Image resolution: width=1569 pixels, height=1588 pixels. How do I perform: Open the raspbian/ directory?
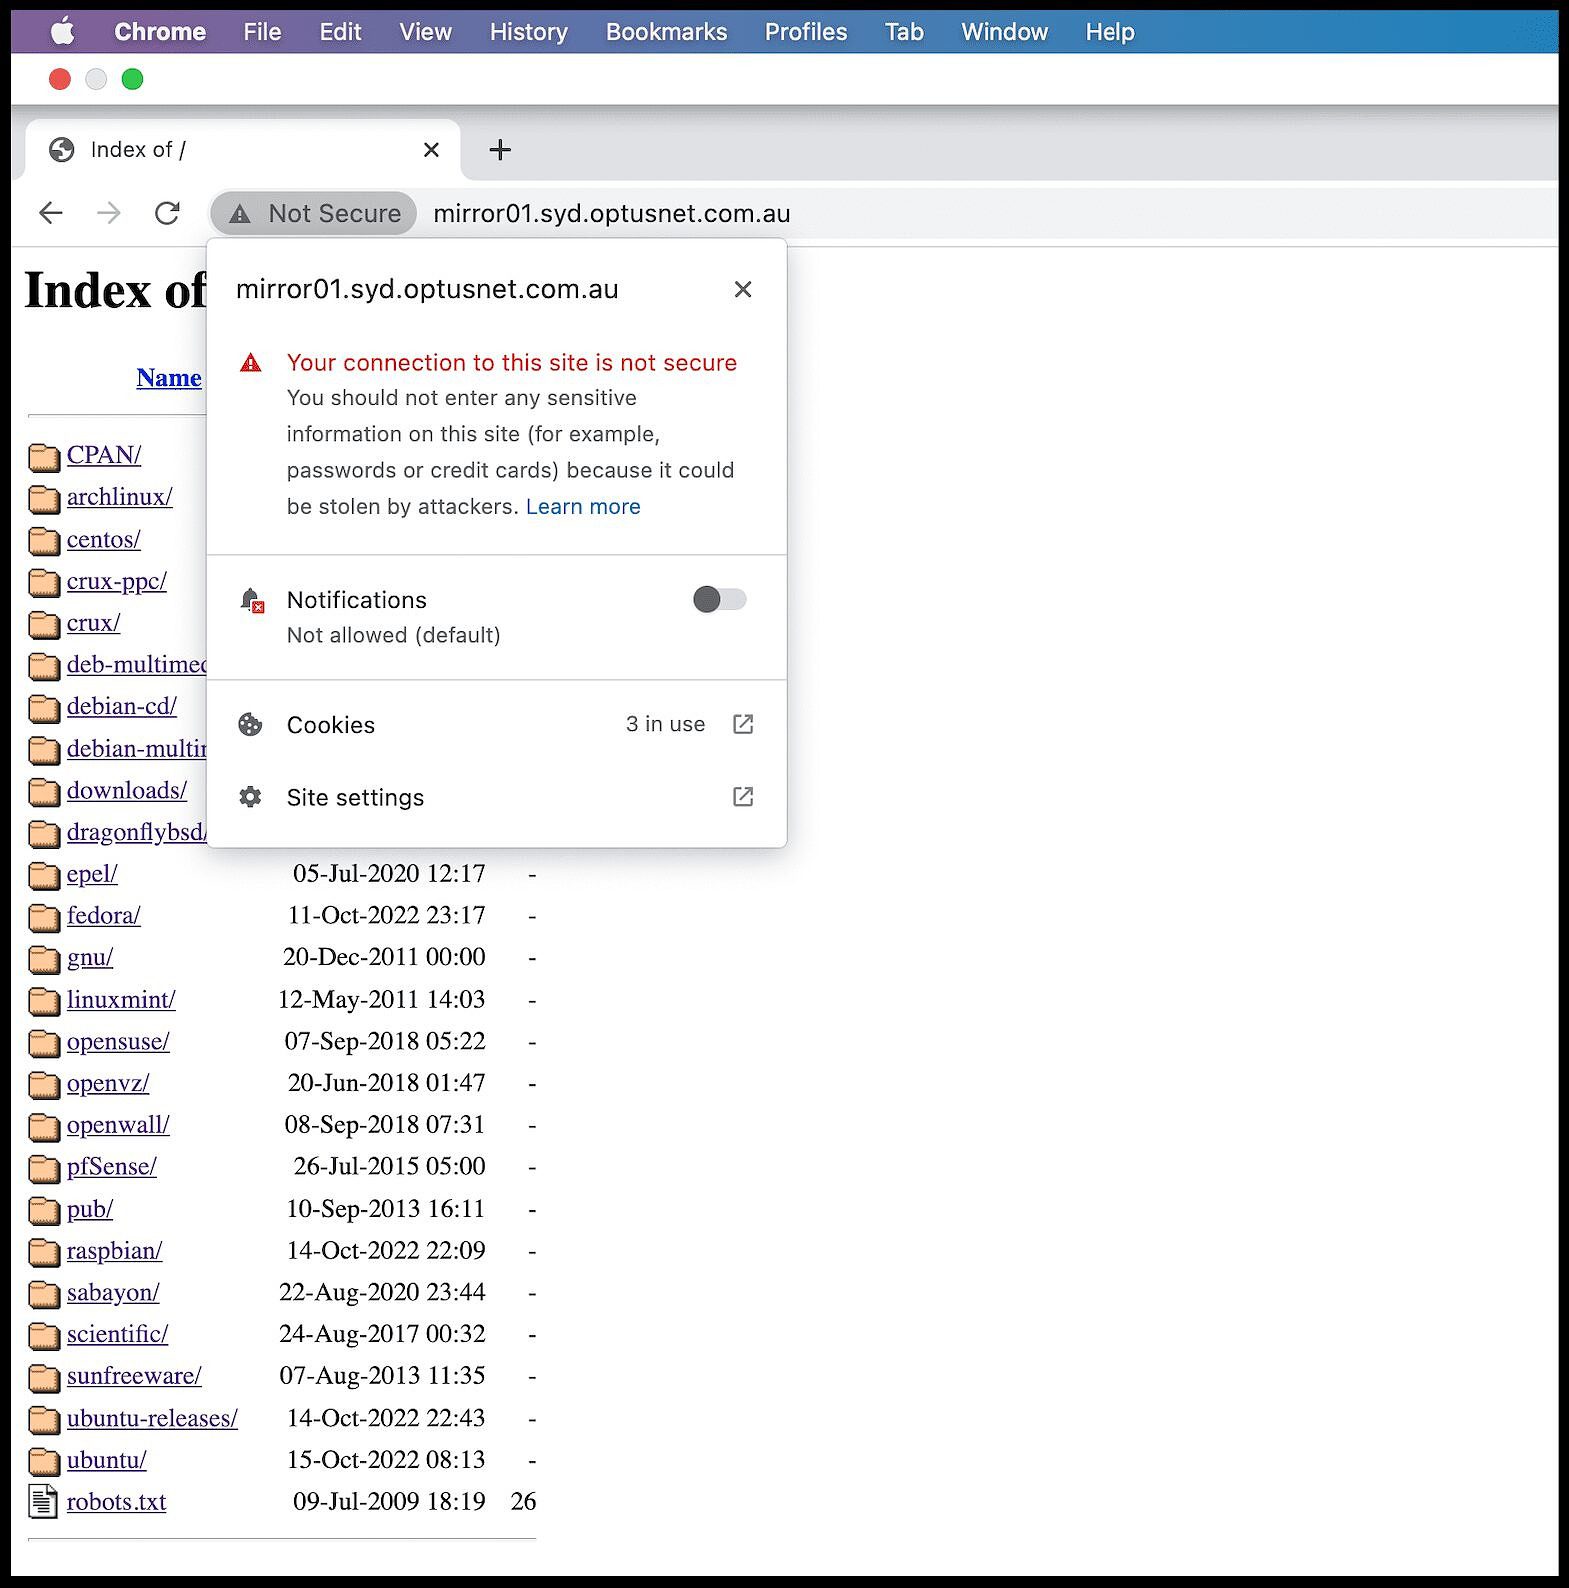point(115,1251)
